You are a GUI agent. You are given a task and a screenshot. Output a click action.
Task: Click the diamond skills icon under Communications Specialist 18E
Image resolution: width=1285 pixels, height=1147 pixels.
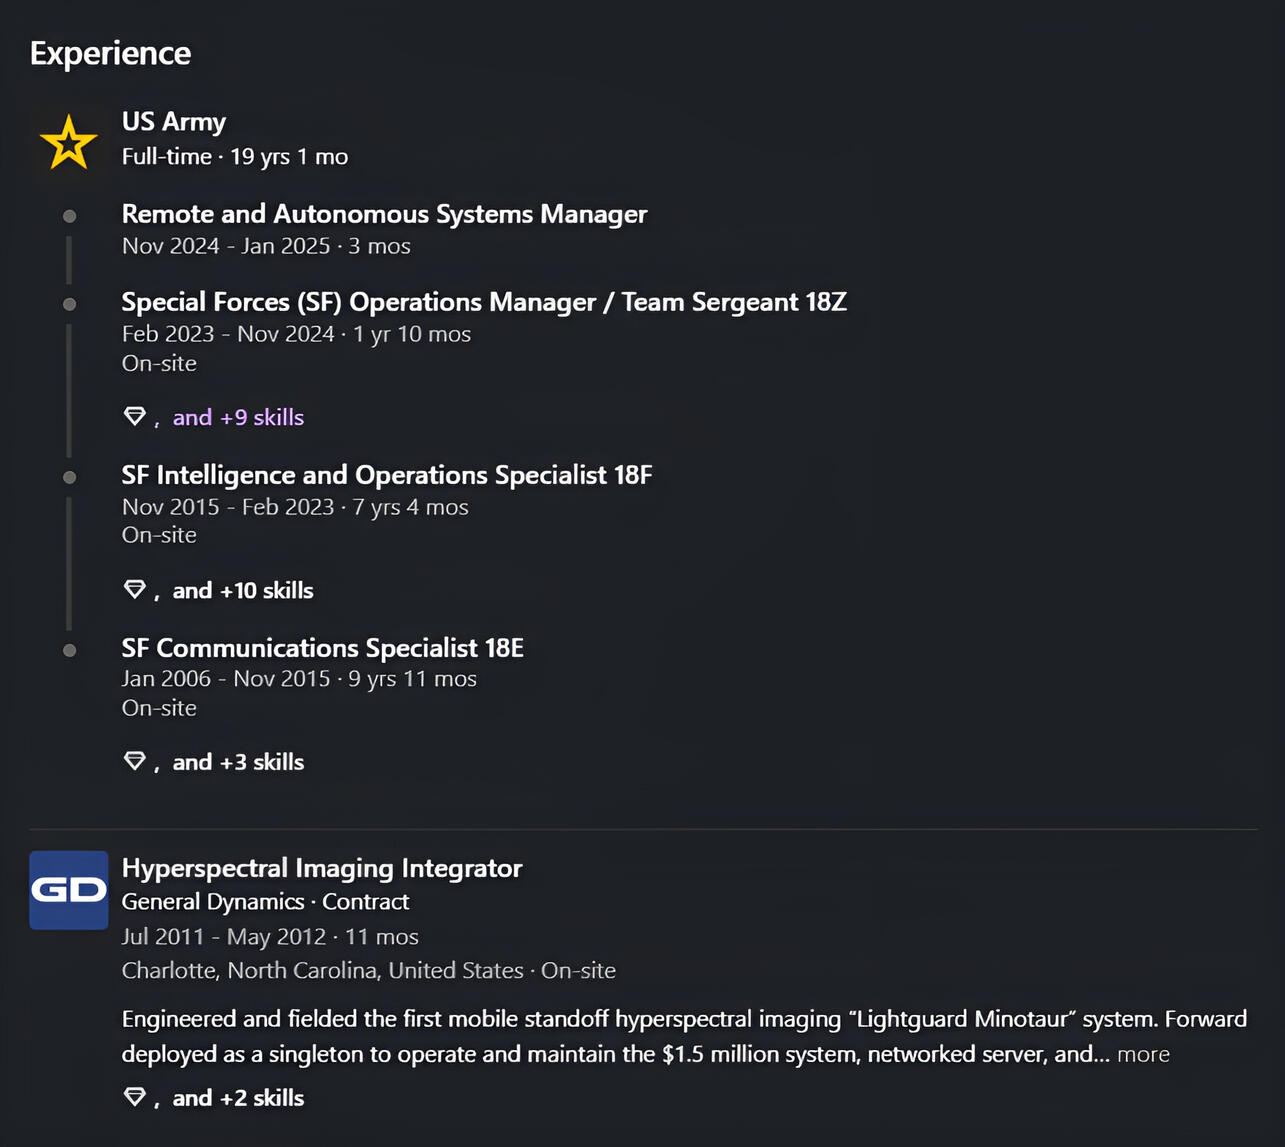135,761
